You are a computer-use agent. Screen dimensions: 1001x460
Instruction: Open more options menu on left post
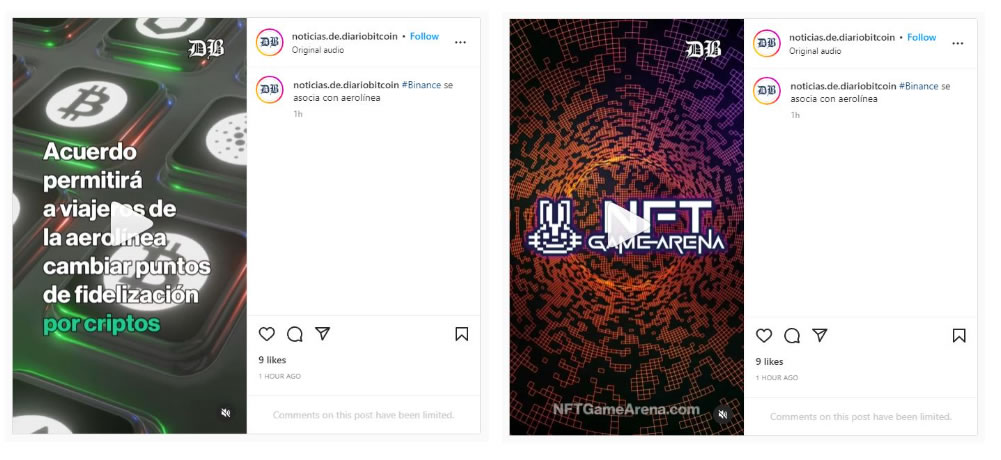(460, 42)
